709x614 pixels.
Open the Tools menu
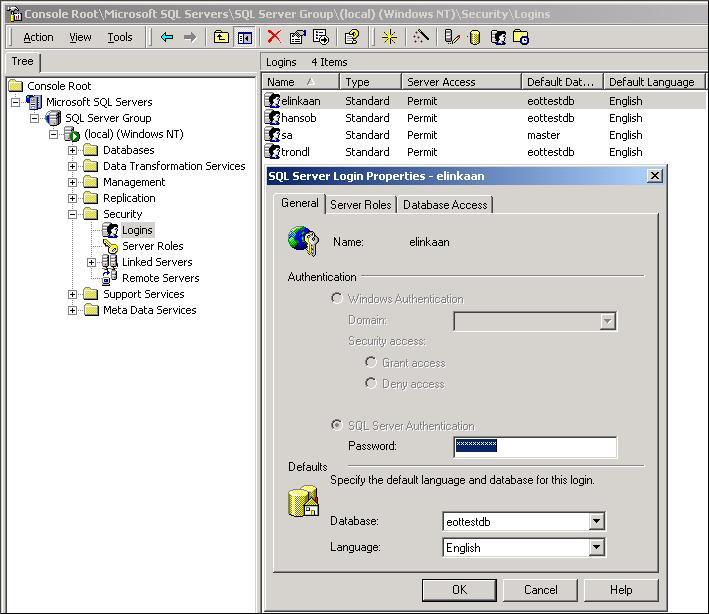click(x=120, y=37)
